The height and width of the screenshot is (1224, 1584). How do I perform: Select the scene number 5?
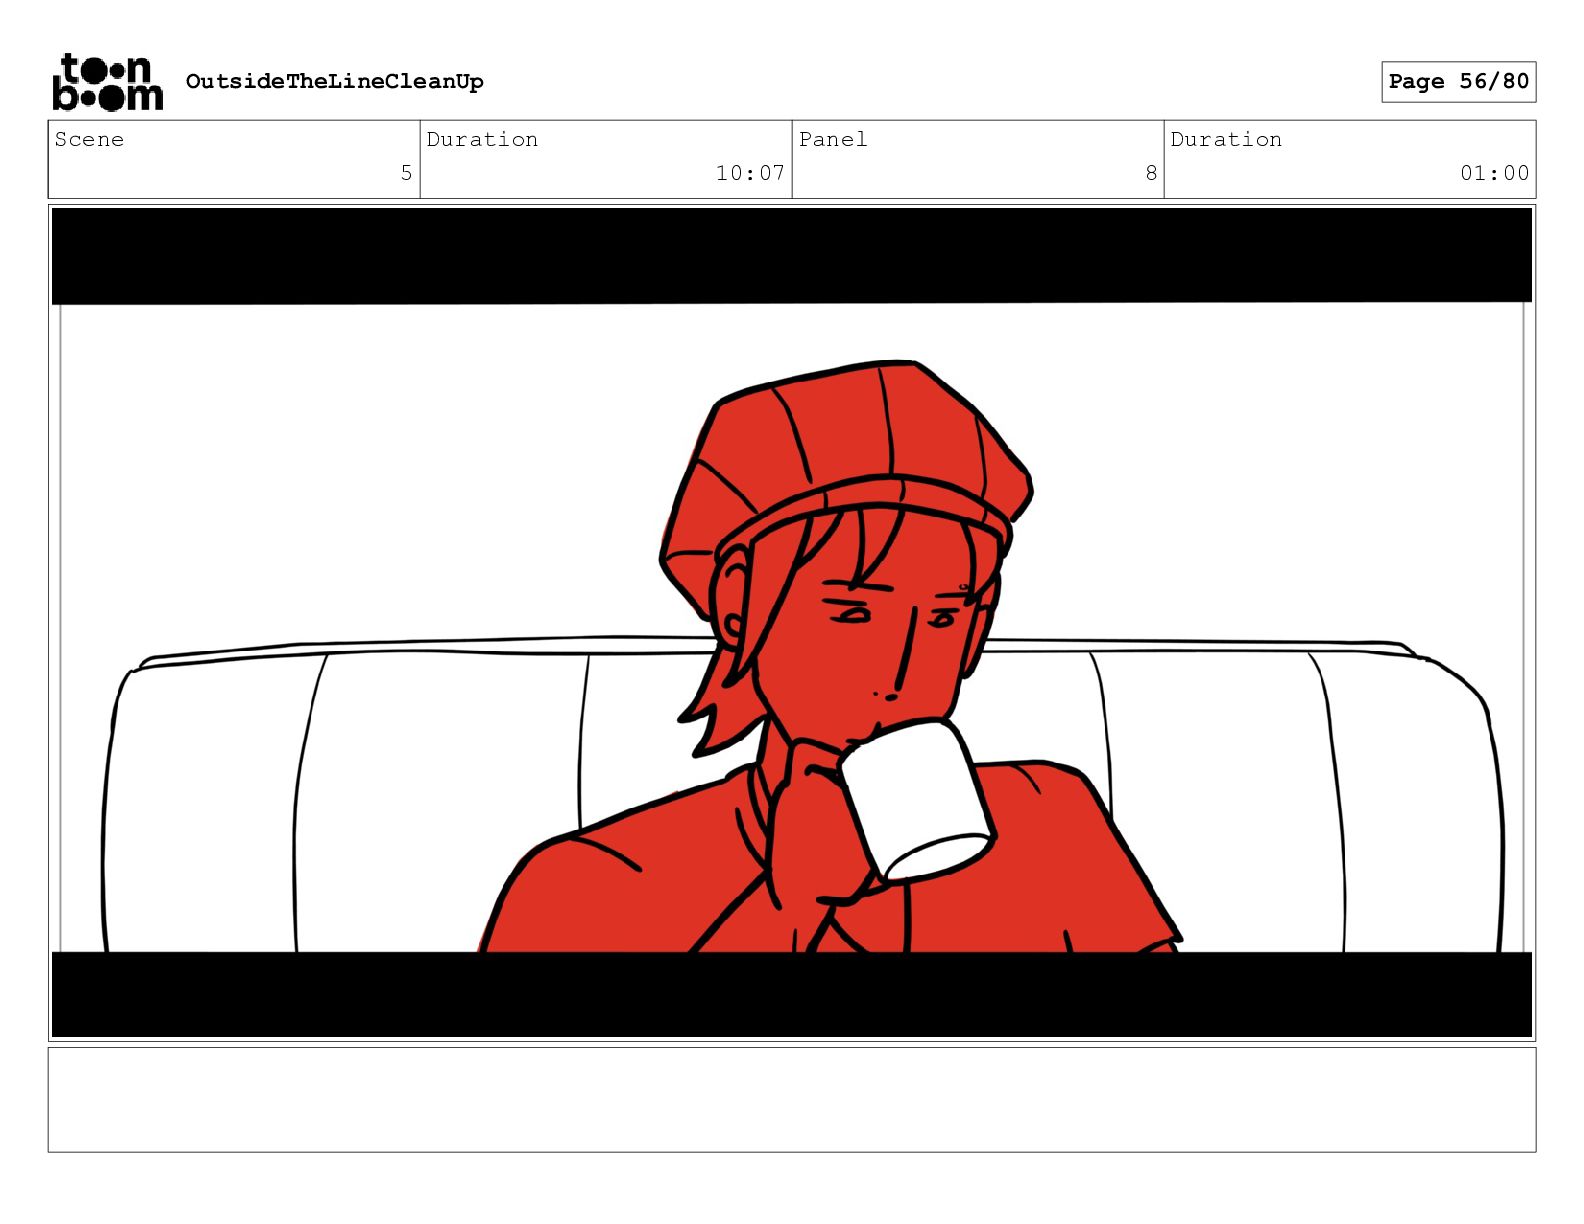pos(406,173)
